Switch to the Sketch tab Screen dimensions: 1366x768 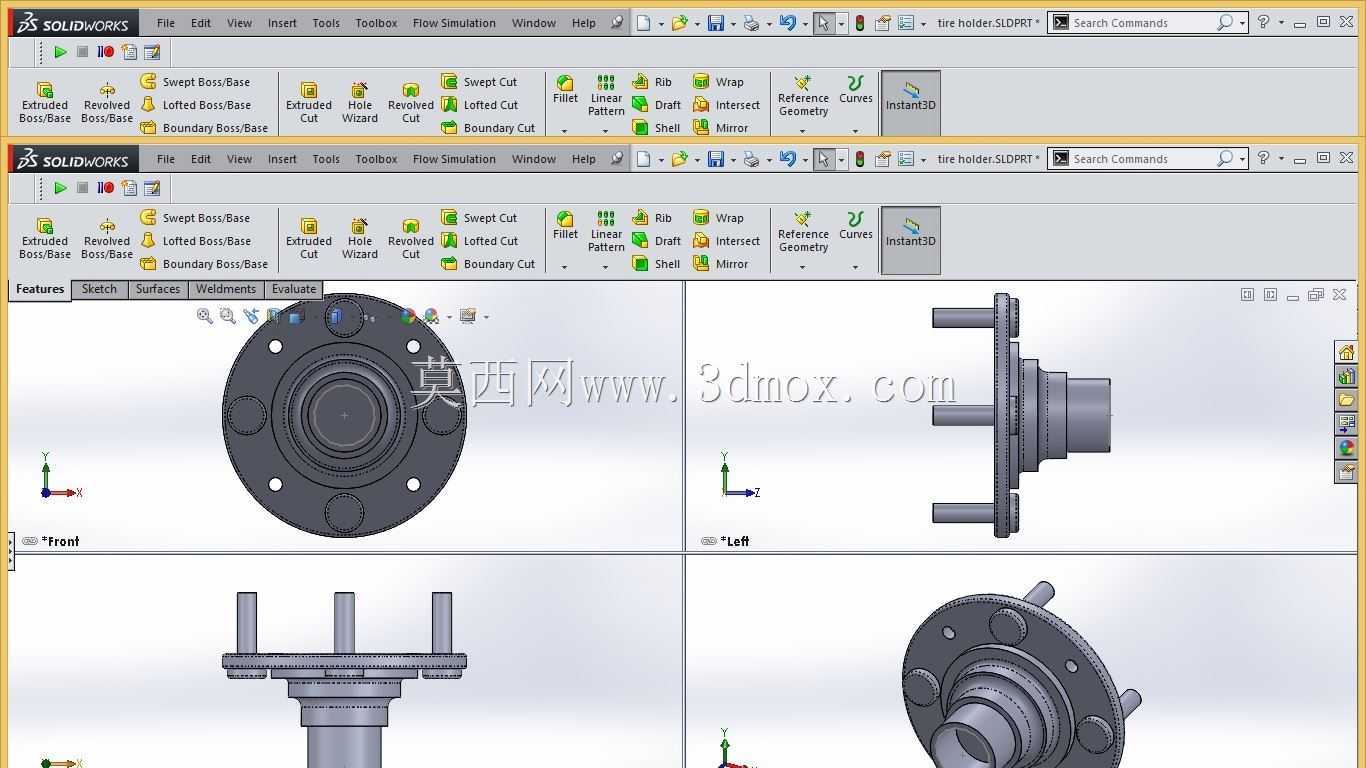click(99, 289)
